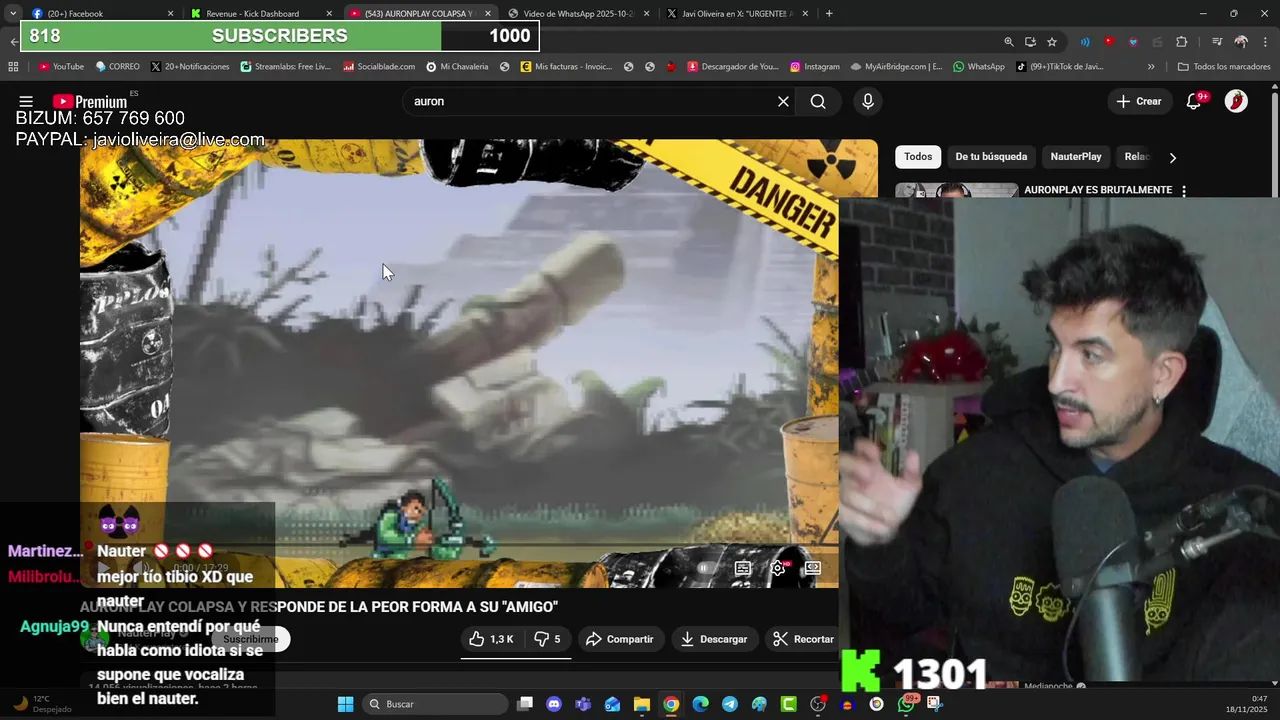Open the WhatsApp bookmark
The height and width of the screenshot is (720, 1280).
978,67
